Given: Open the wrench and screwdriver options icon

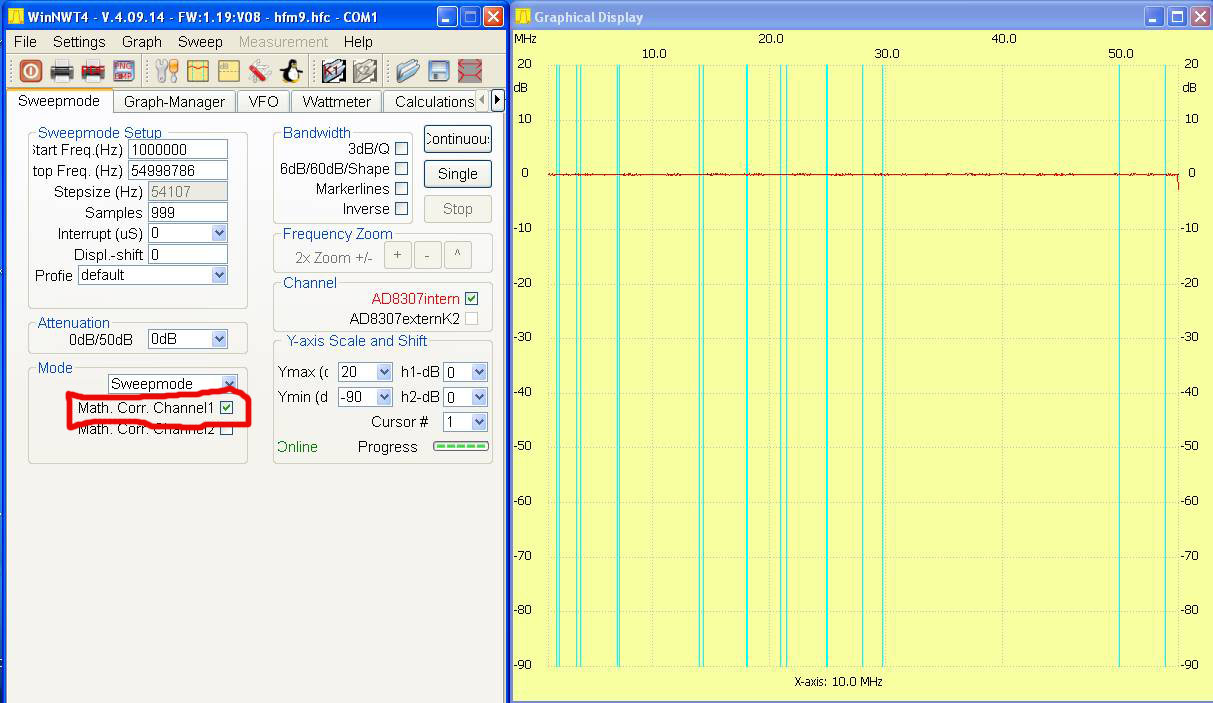Looking at the screenshot, I should 166,71.
